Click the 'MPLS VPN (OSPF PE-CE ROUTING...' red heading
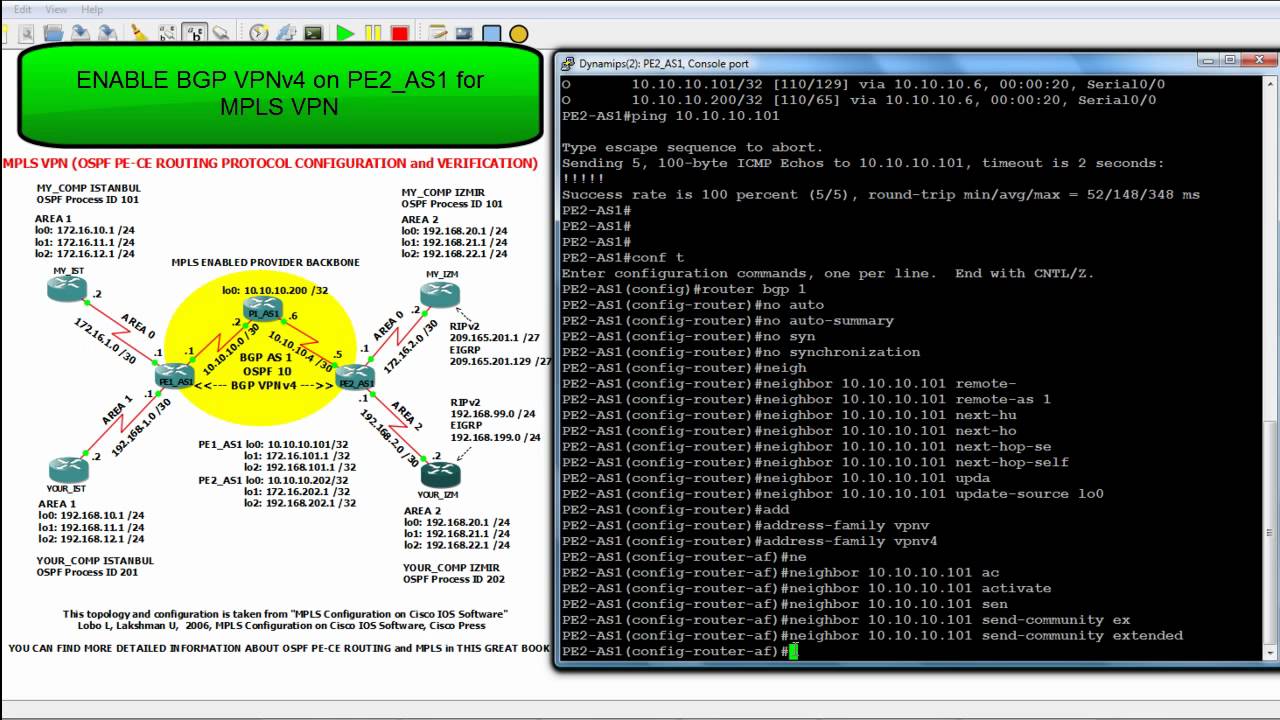The width and height of the screenshot is (1280, 720). pos(270,163)
